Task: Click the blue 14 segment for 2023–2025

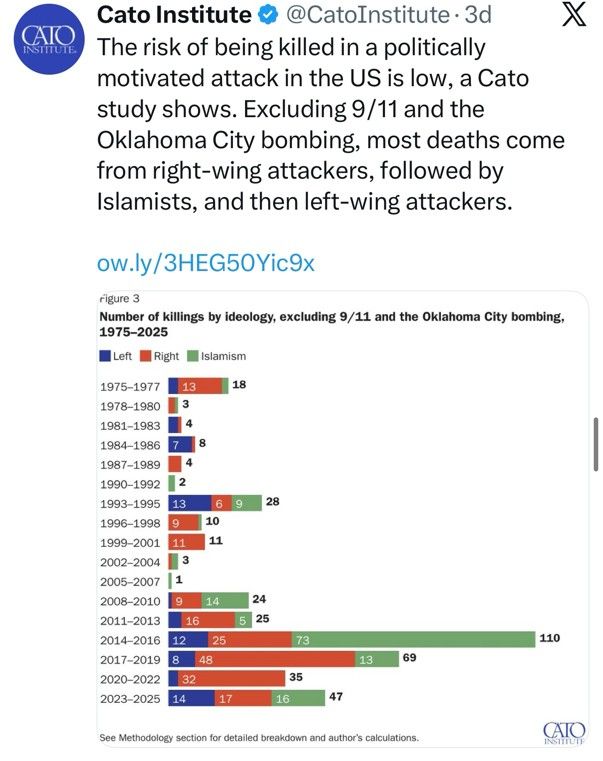Action: point(192,698)
